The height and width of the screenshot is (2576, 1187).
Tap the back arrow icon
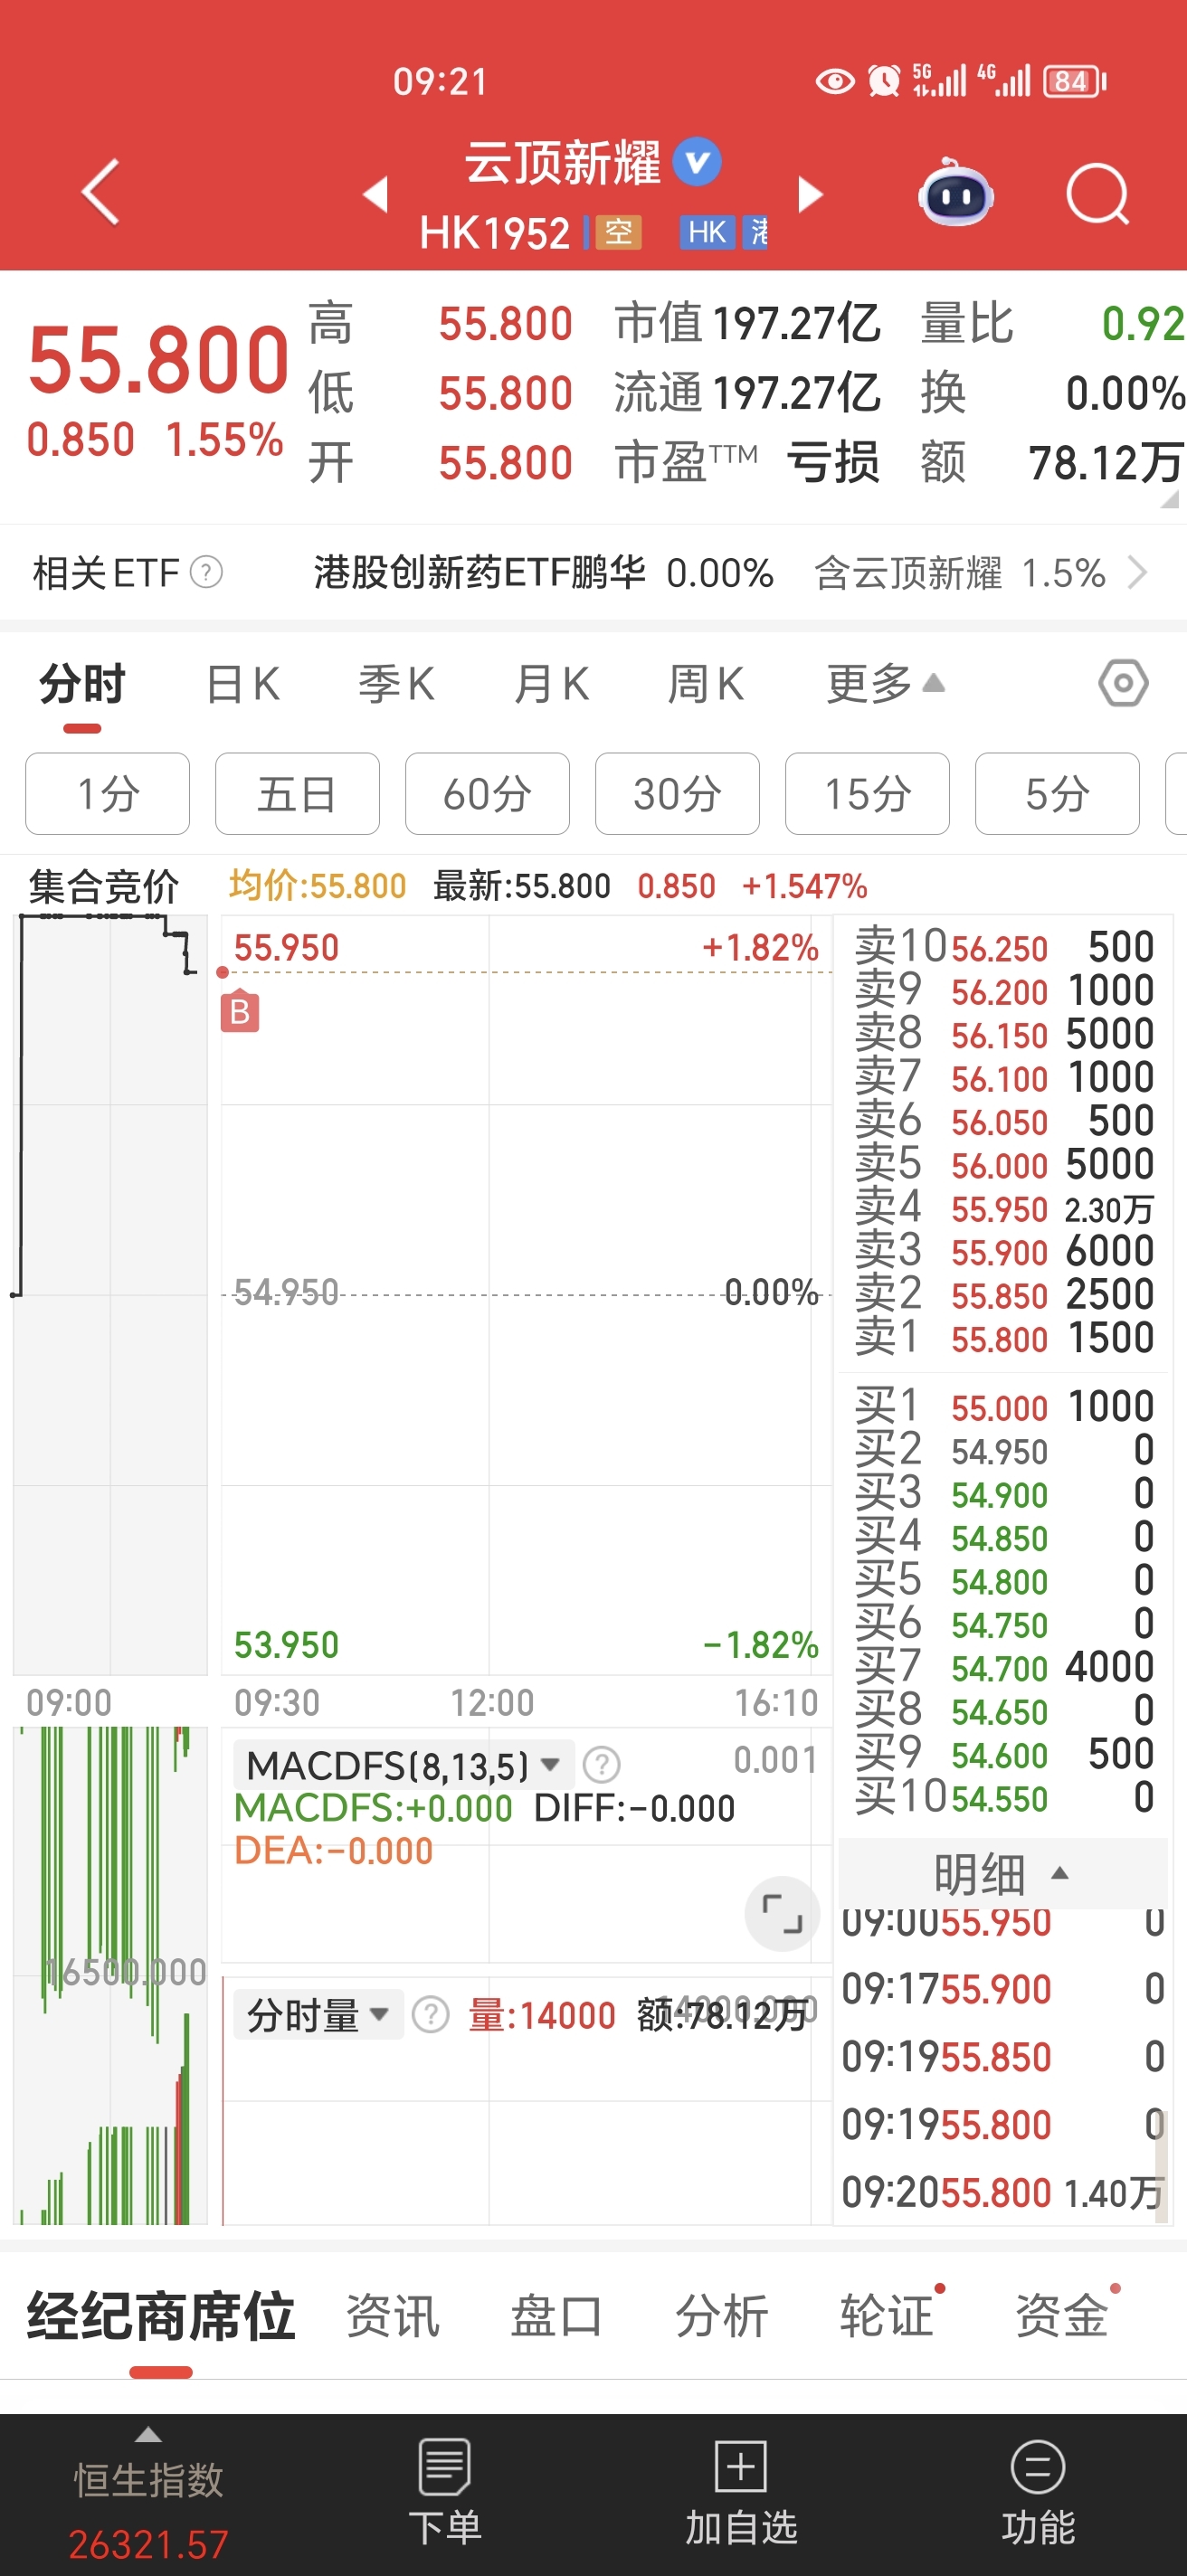click(x=100, y=192)
